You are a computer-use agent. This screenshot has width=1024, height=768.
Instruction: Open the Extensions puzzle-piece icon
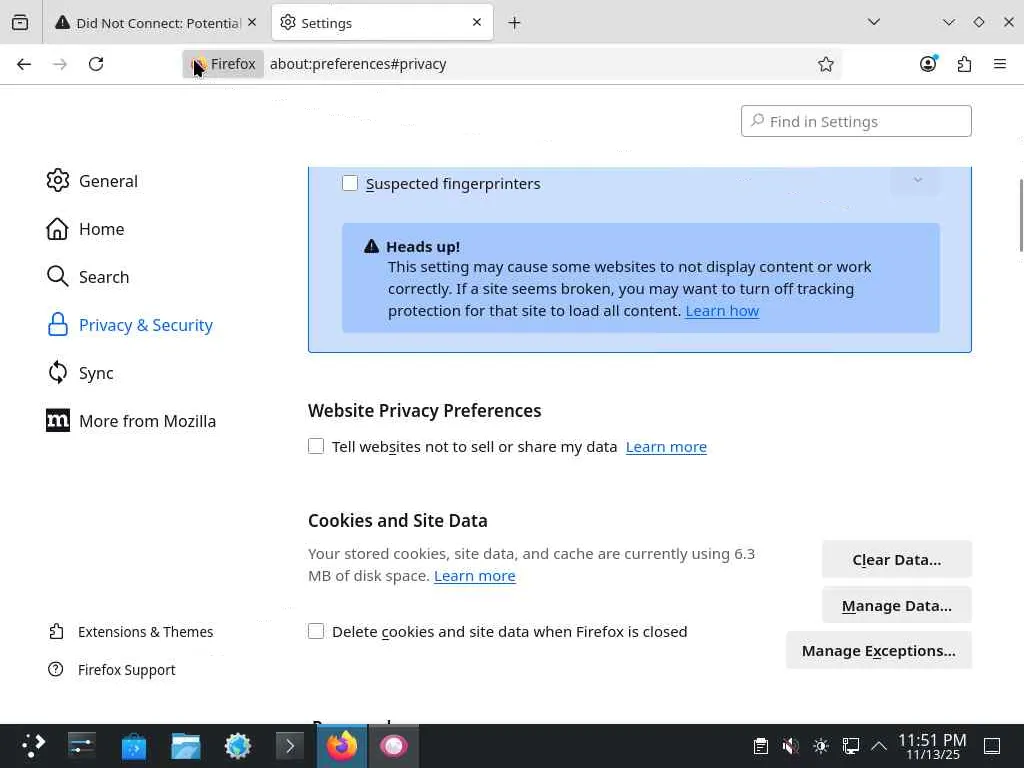click(964, 64)
